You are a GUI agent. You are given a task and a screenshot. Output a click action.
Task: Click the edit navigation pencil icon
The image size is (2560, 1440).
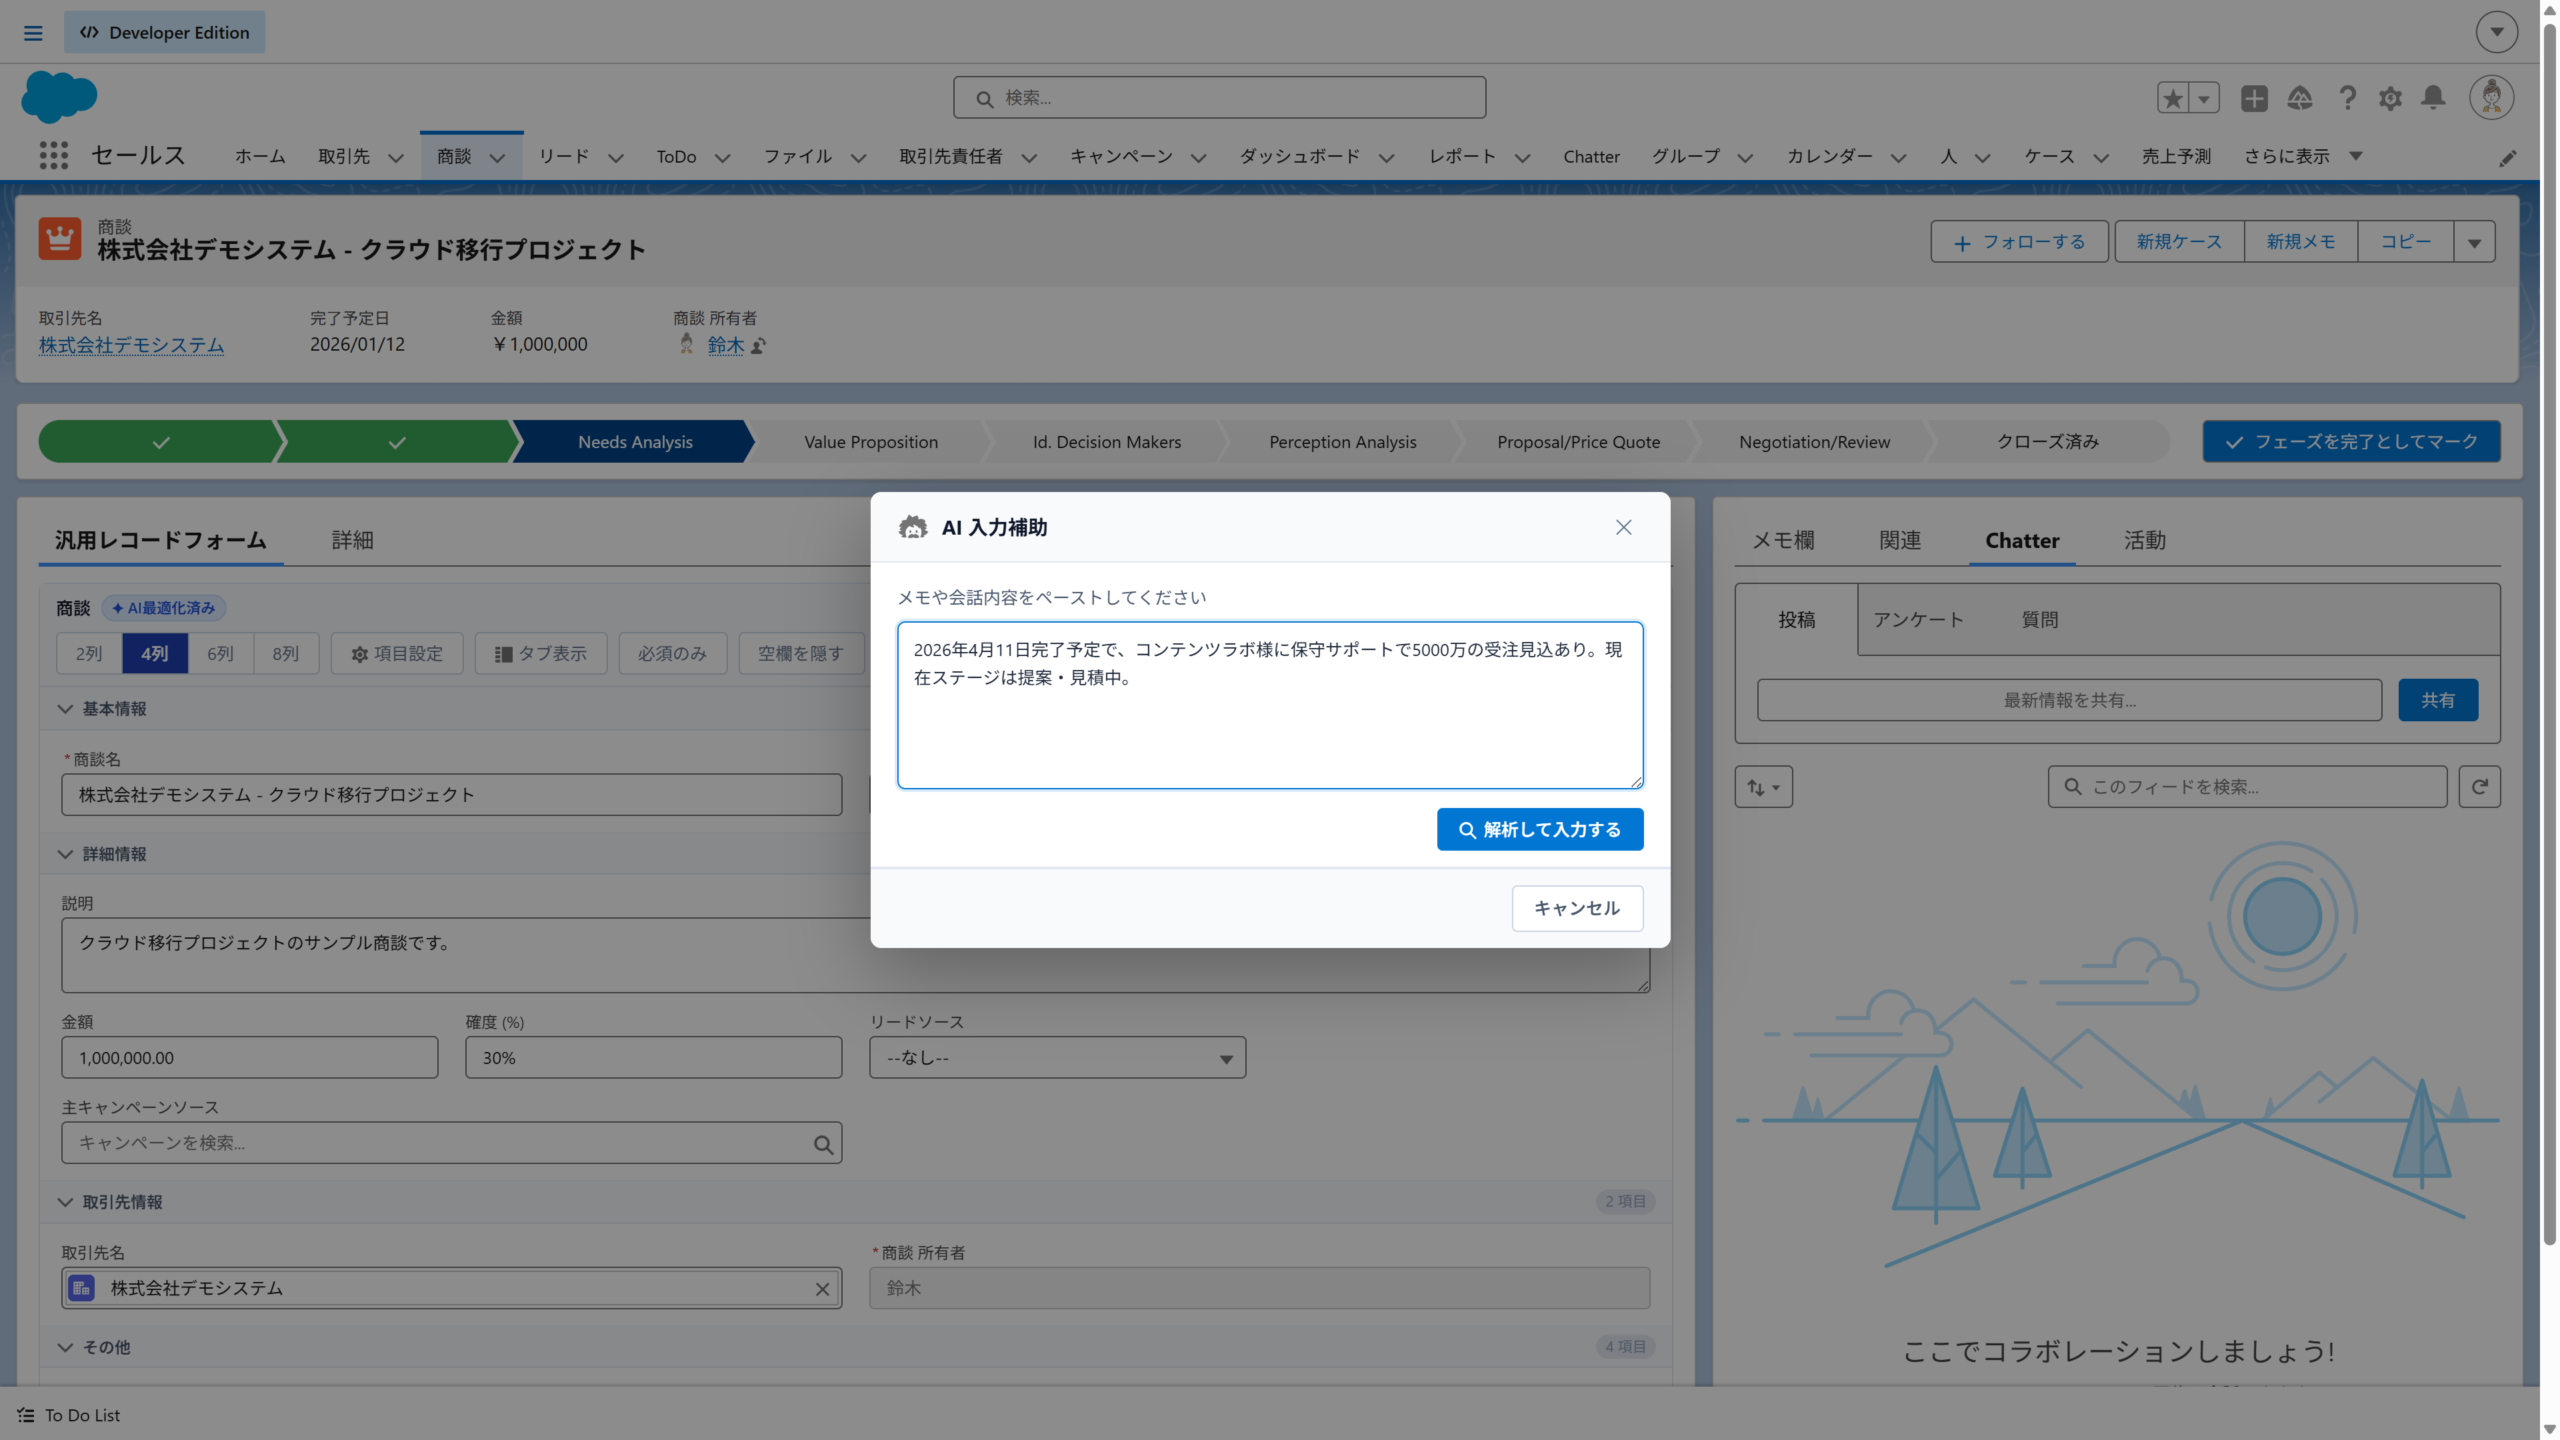2507,158
